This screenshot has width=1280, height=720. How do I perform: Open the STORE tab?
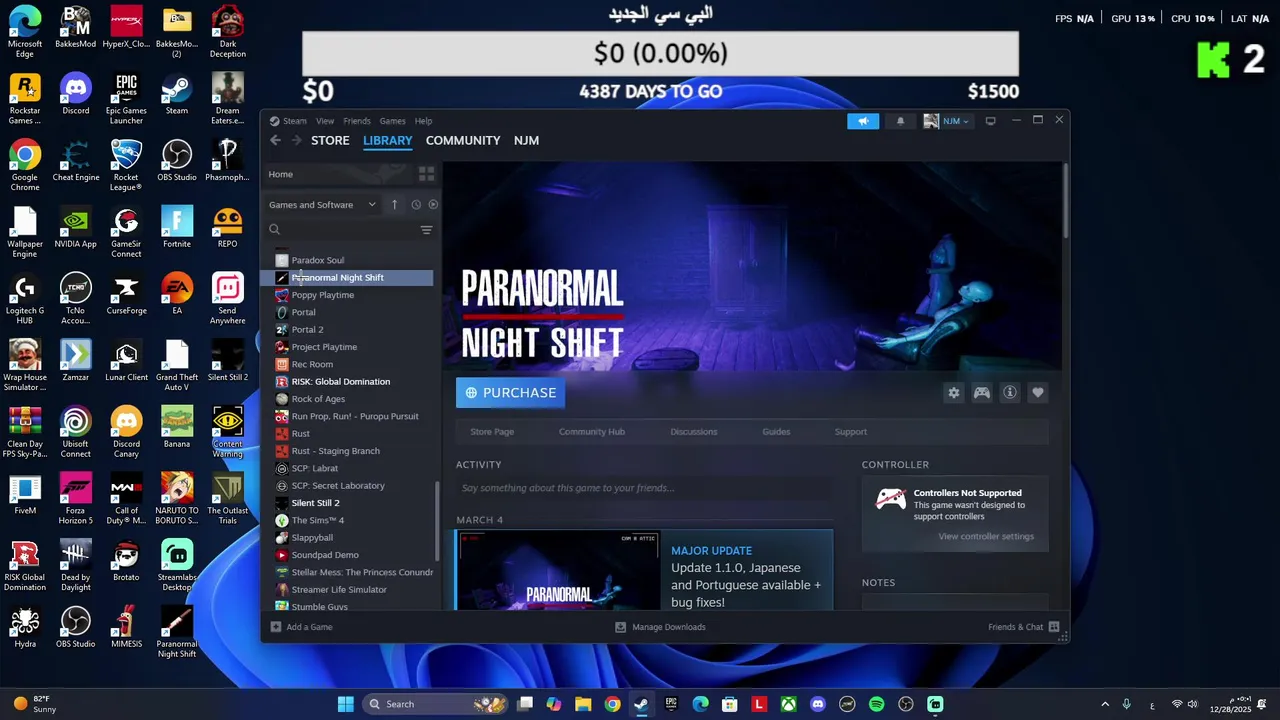coord(330,141)
